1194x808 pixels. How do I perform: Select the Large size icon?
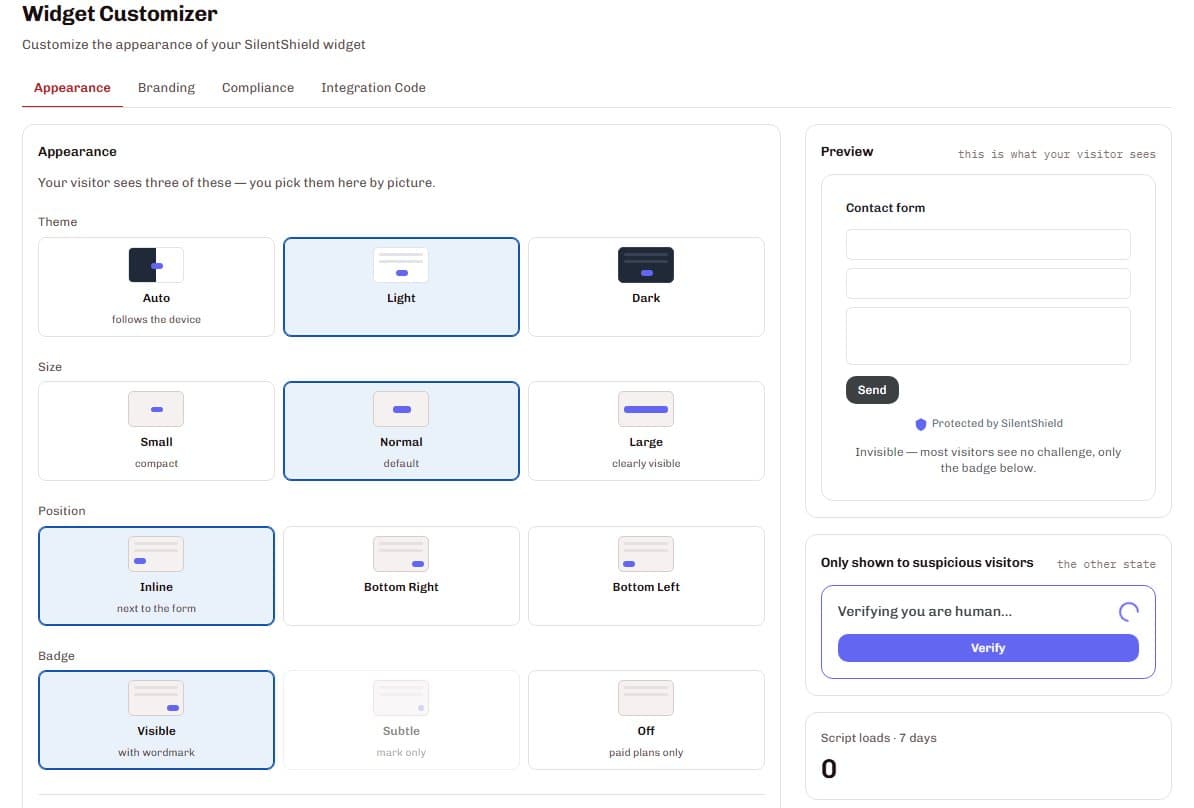tap(646, 409)
